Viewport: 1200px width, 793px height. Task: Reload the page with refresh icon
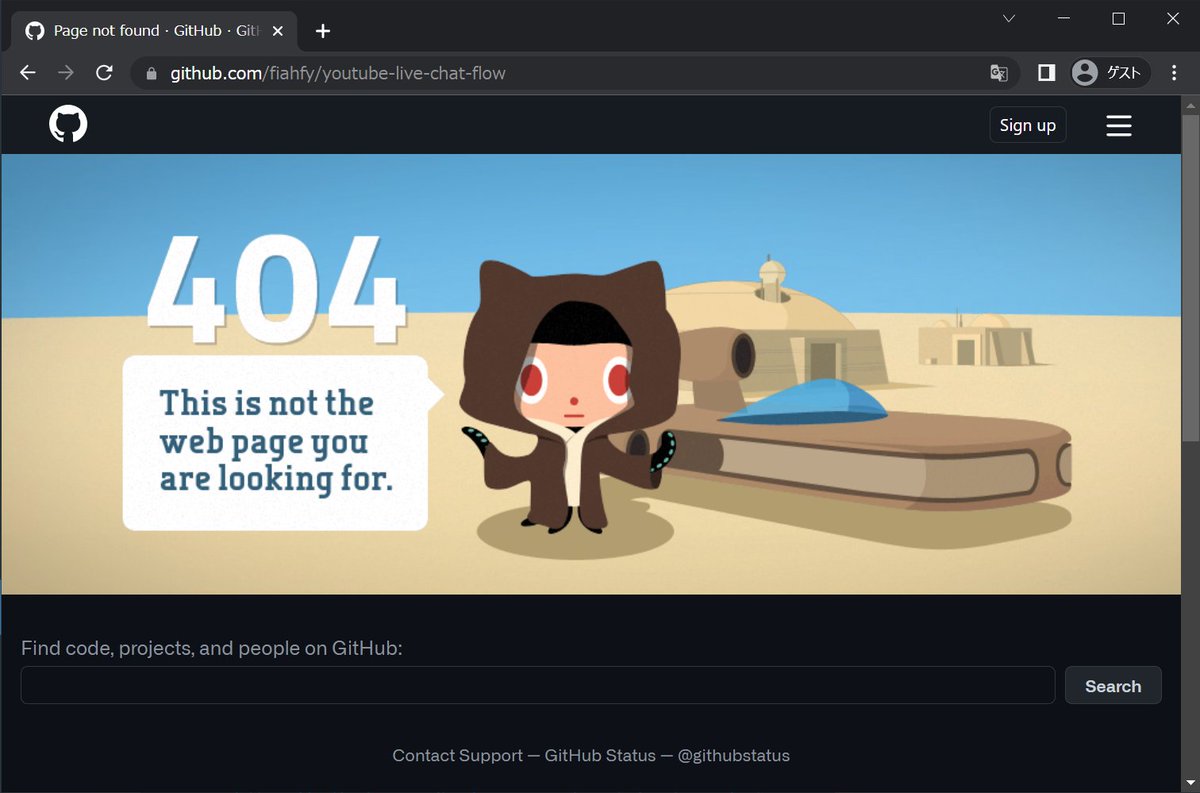click(x=104, y=73)
